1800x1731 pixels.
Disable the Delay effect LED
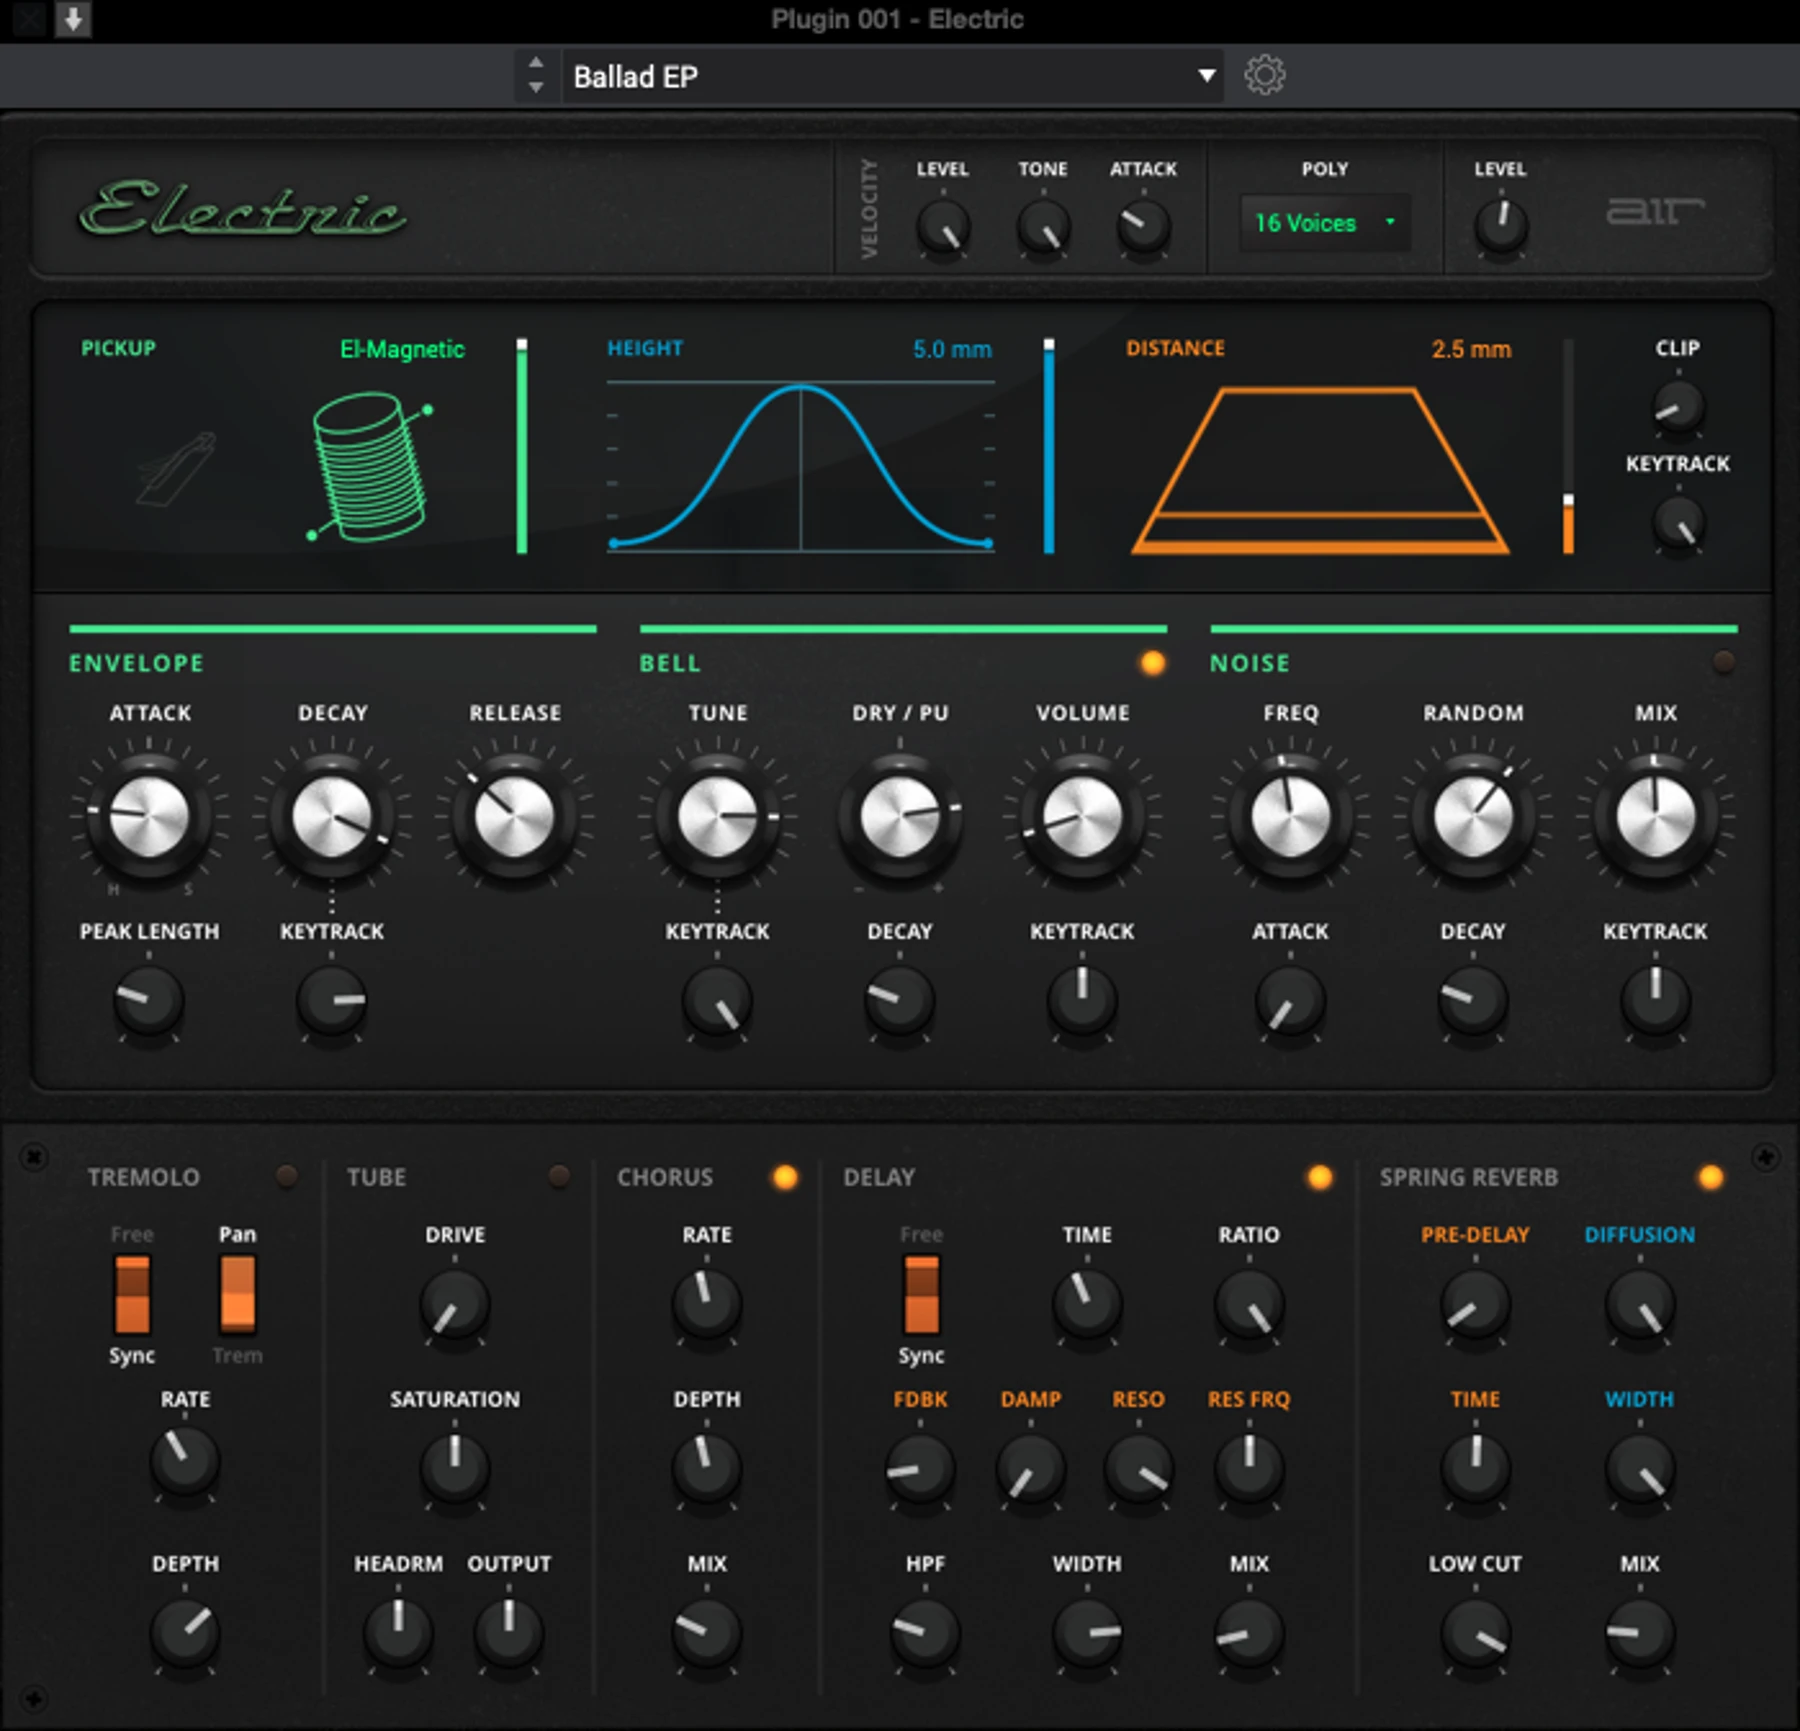[1320, 1177]
